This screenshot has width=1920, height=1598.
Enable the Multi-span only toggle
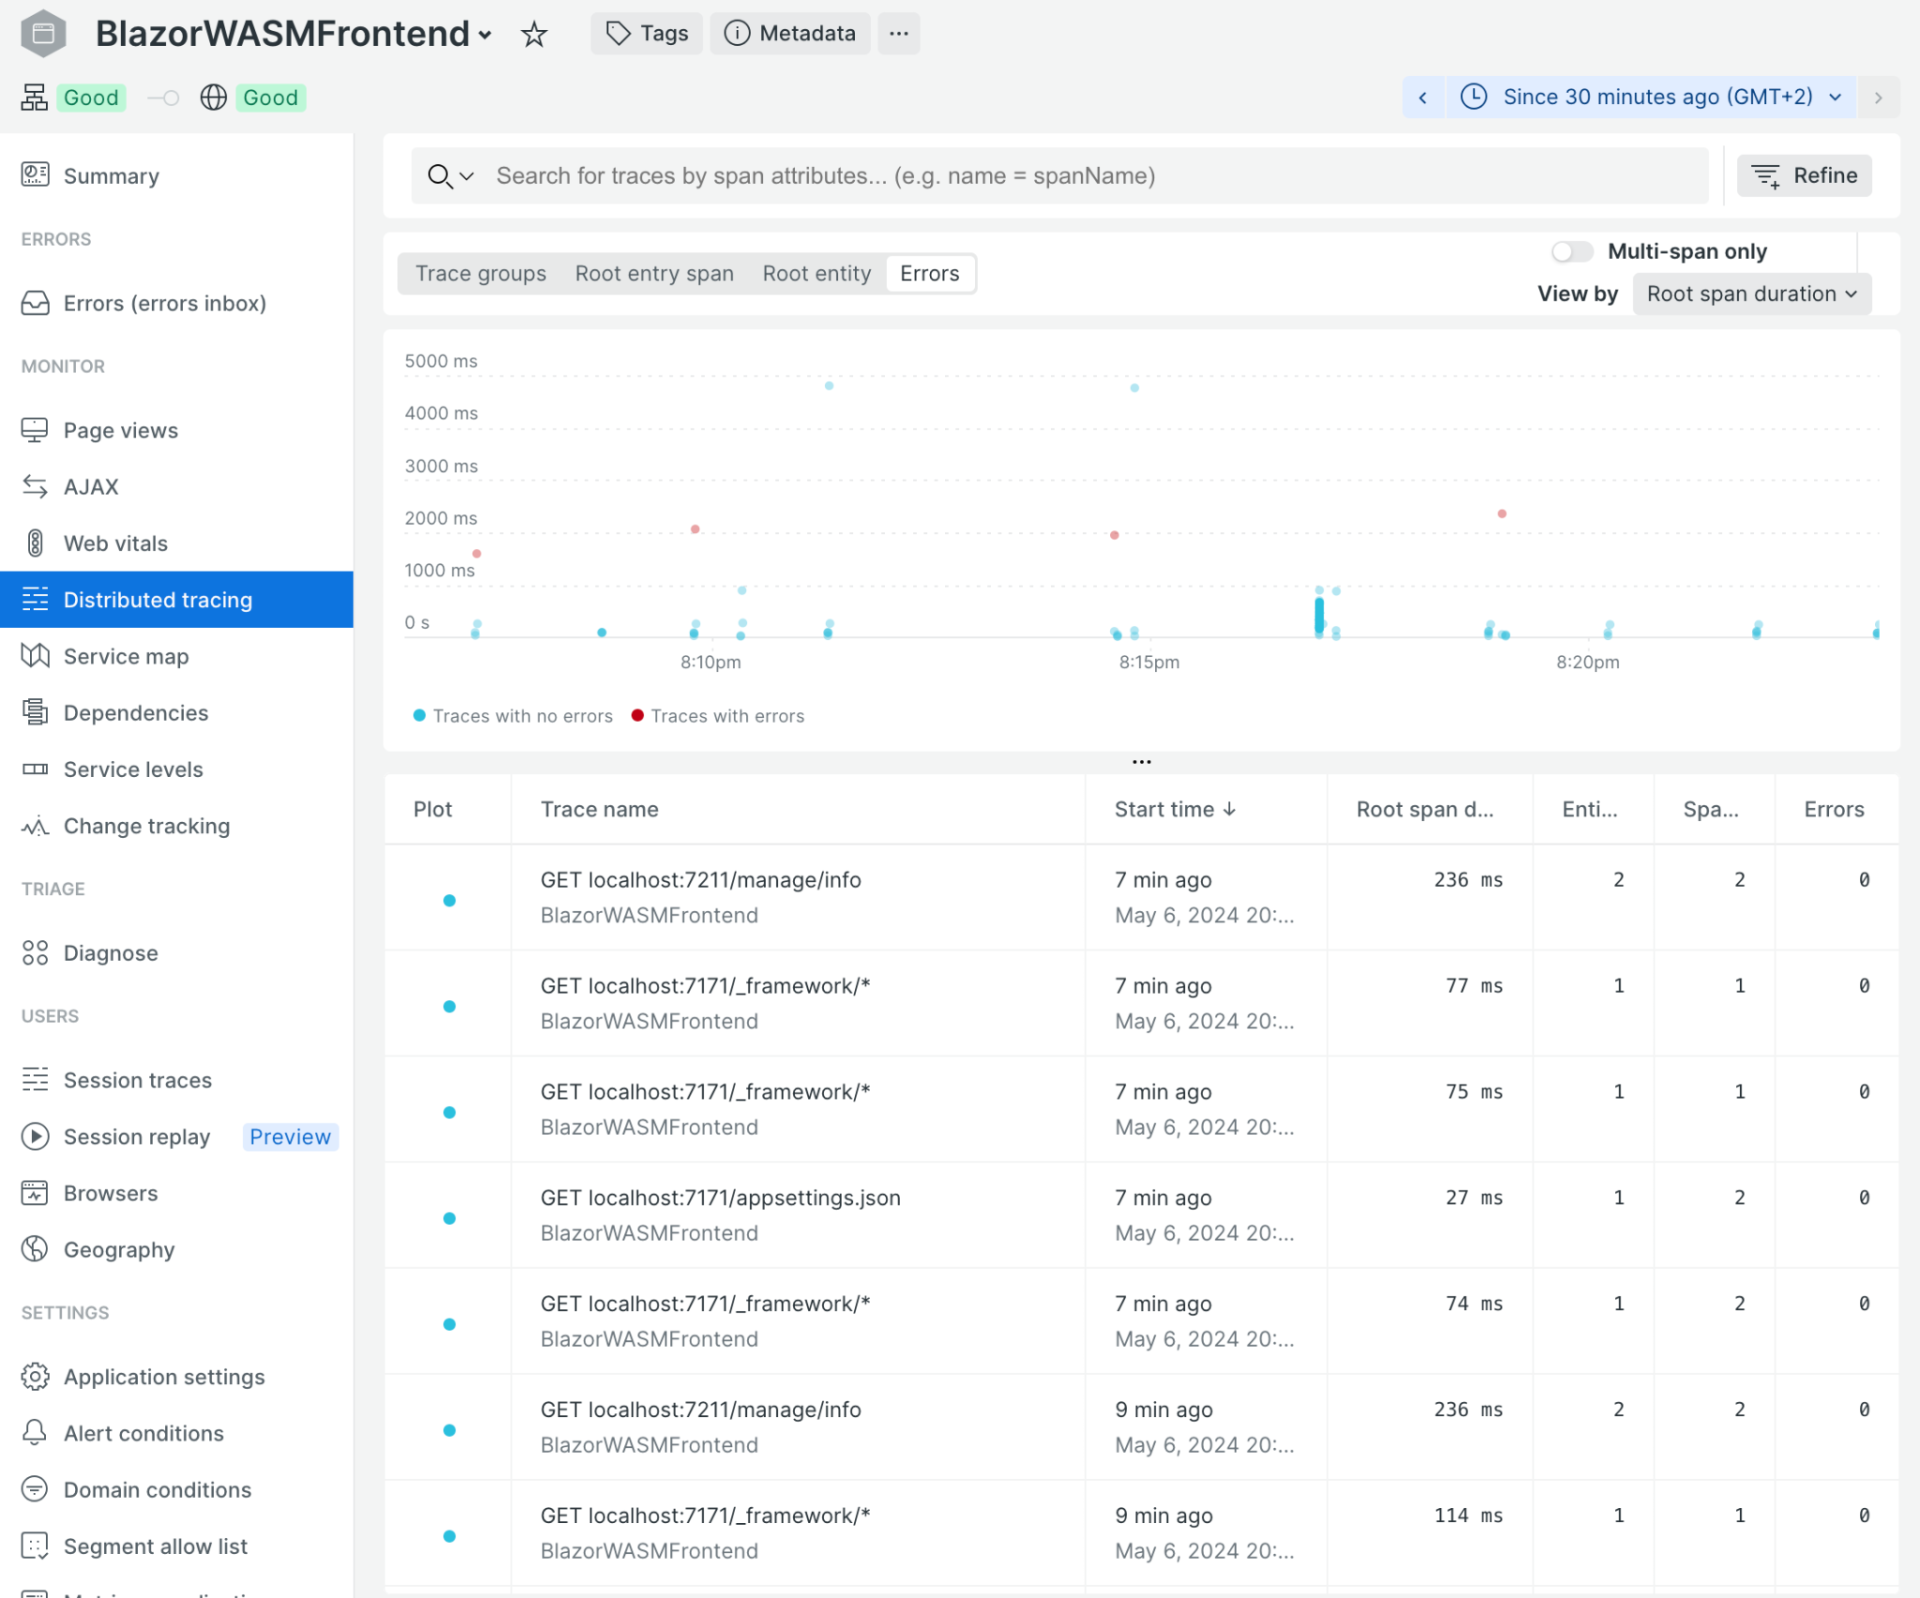click(x=1572, y=251)
